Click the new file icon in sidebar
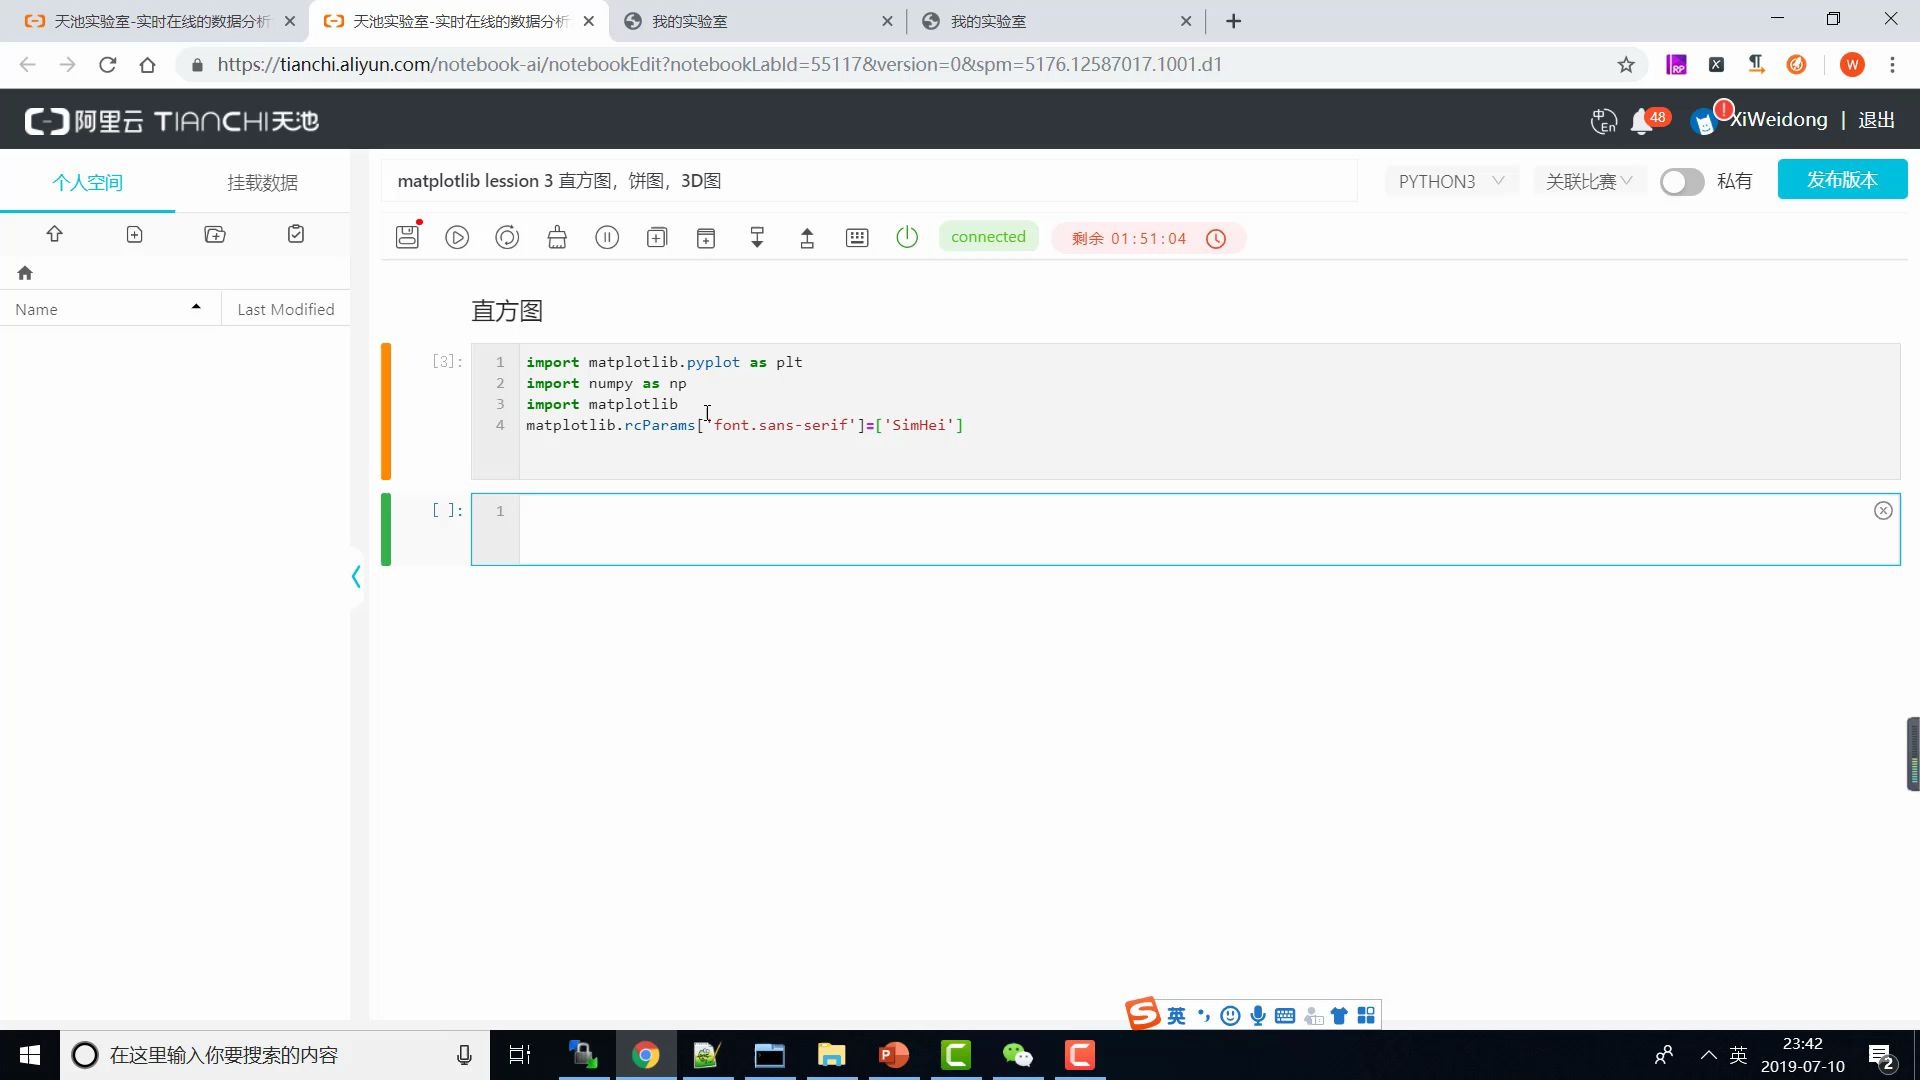1920x1080 pixels. point(135,234)
